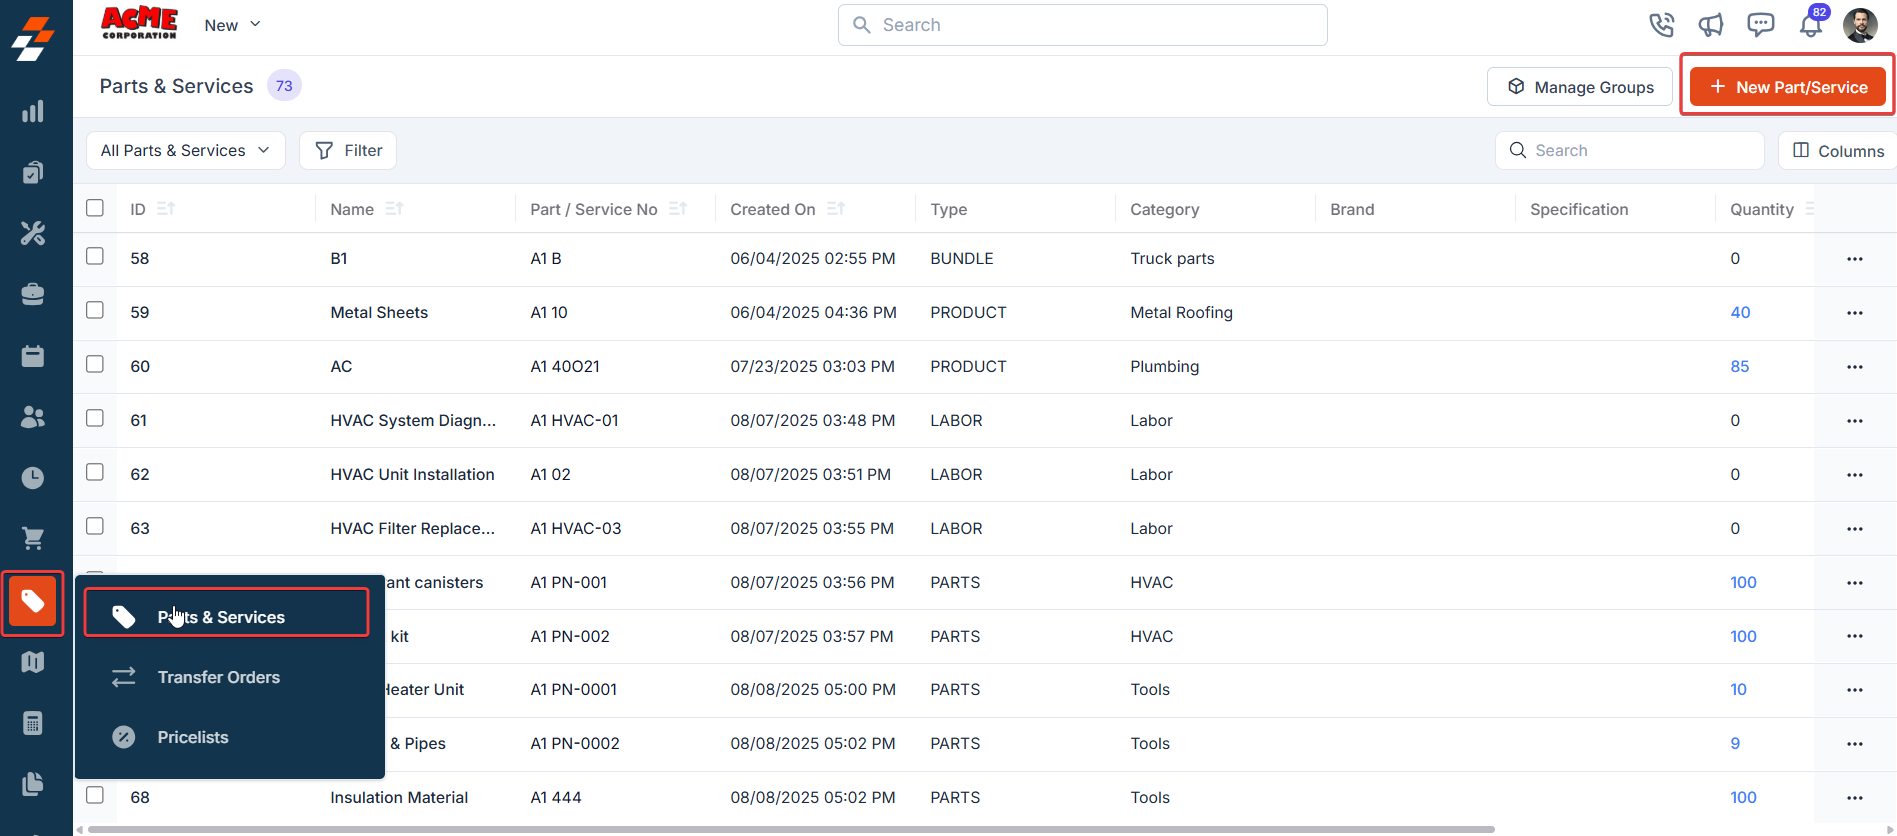Click the HVAC System Diagn... name cell
Image resolution: width=1897 pixels, height=836 pixels.
click(x=413, y=421)
